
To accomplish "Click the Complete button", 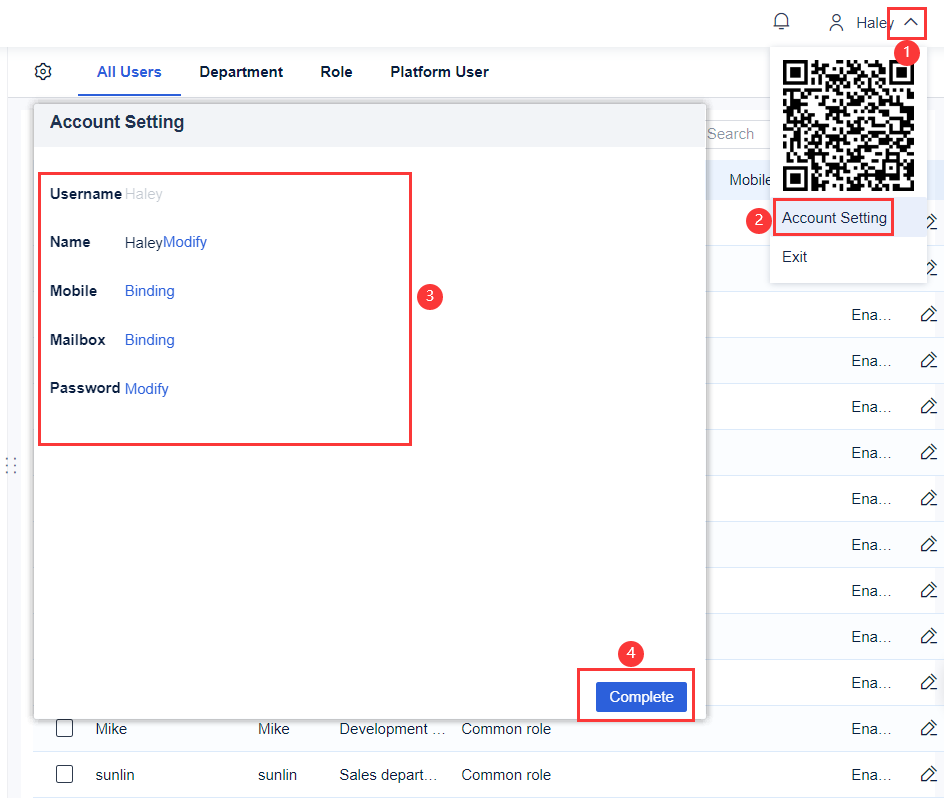I will [x=641, y=696].
